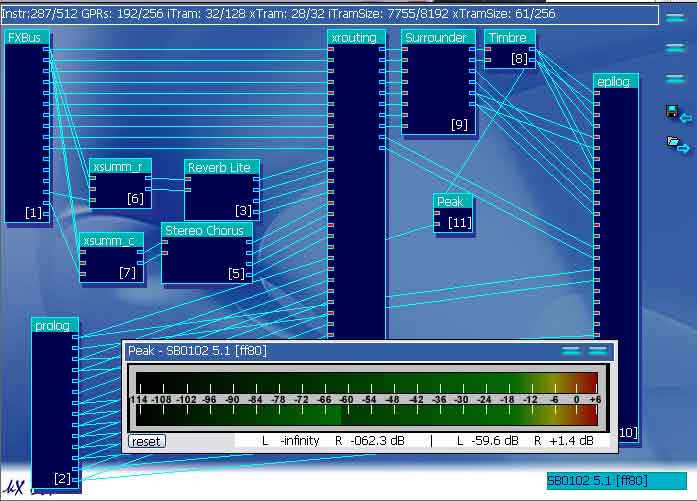
Task: Select the prolog plugin block
Action: pyautogui.click(x=55, y=403)
